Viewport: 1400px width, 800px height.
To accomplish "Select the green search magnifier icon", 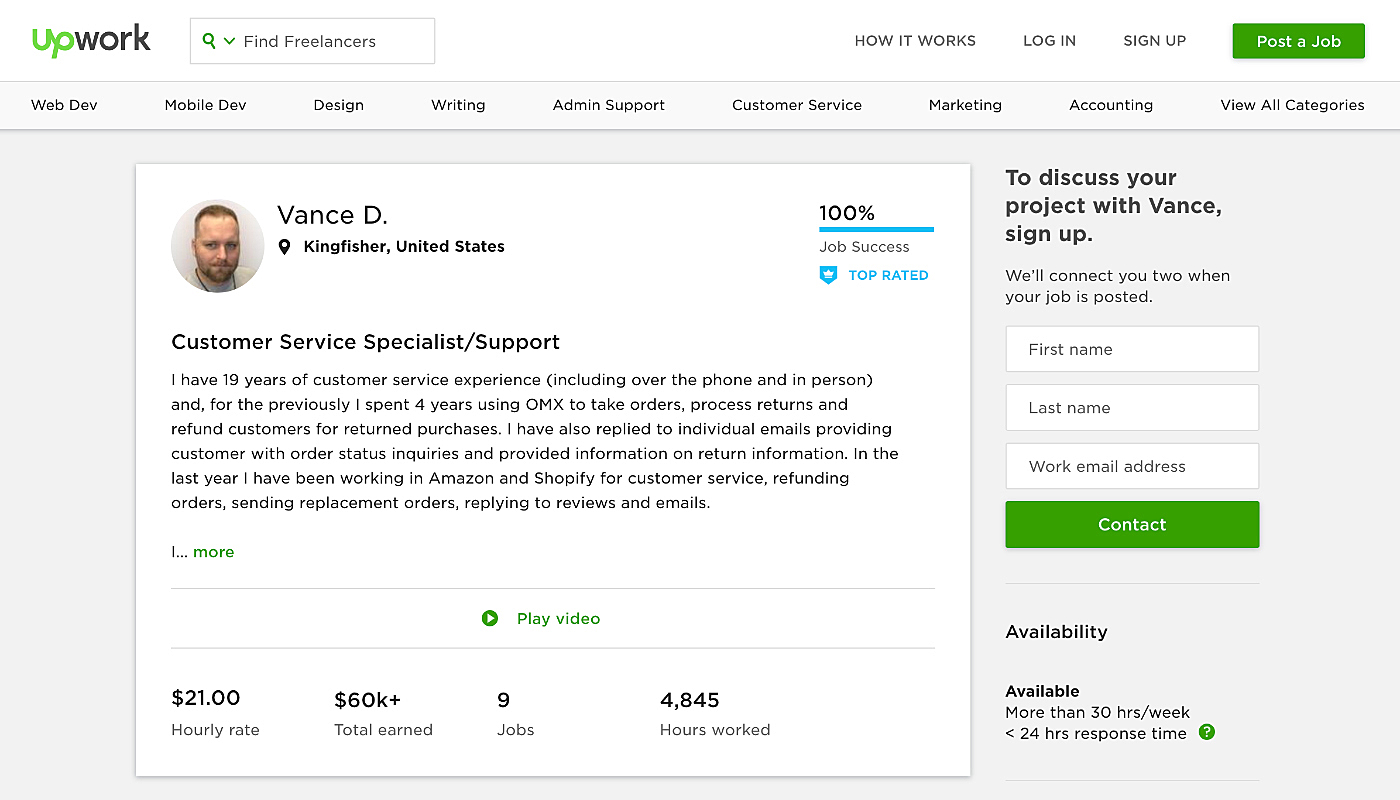I will tap(210, 41).
